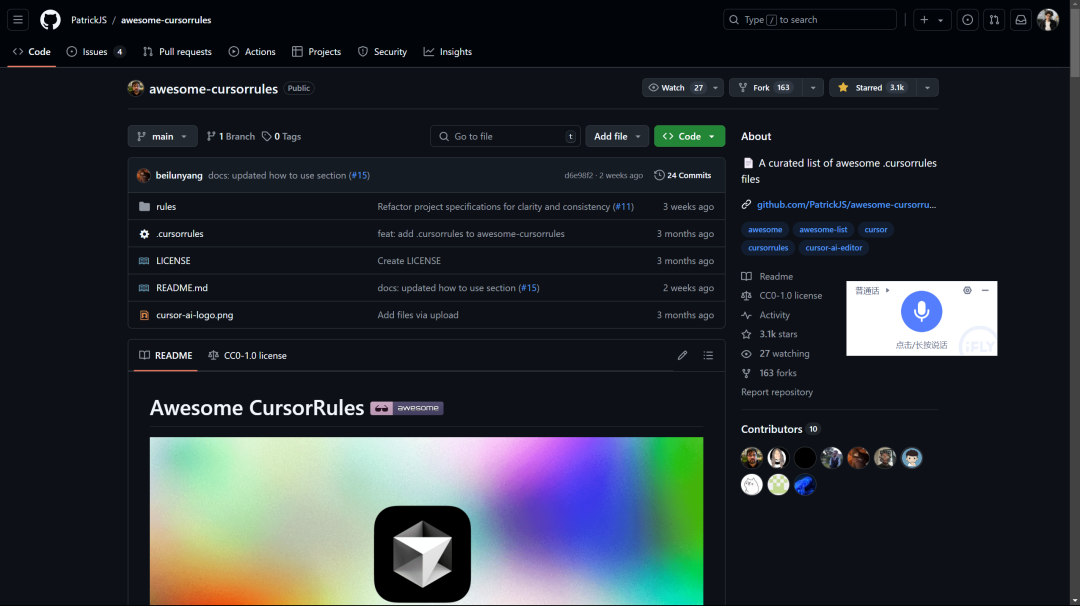Viewport: 1080px width, 606px height.
Task: Open the notifications inbox icon
Action: 1021,20
